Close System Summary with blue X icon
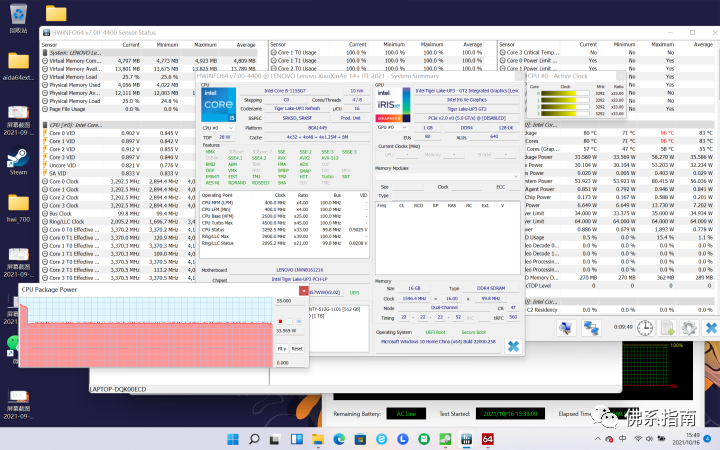 pos(512,346)
